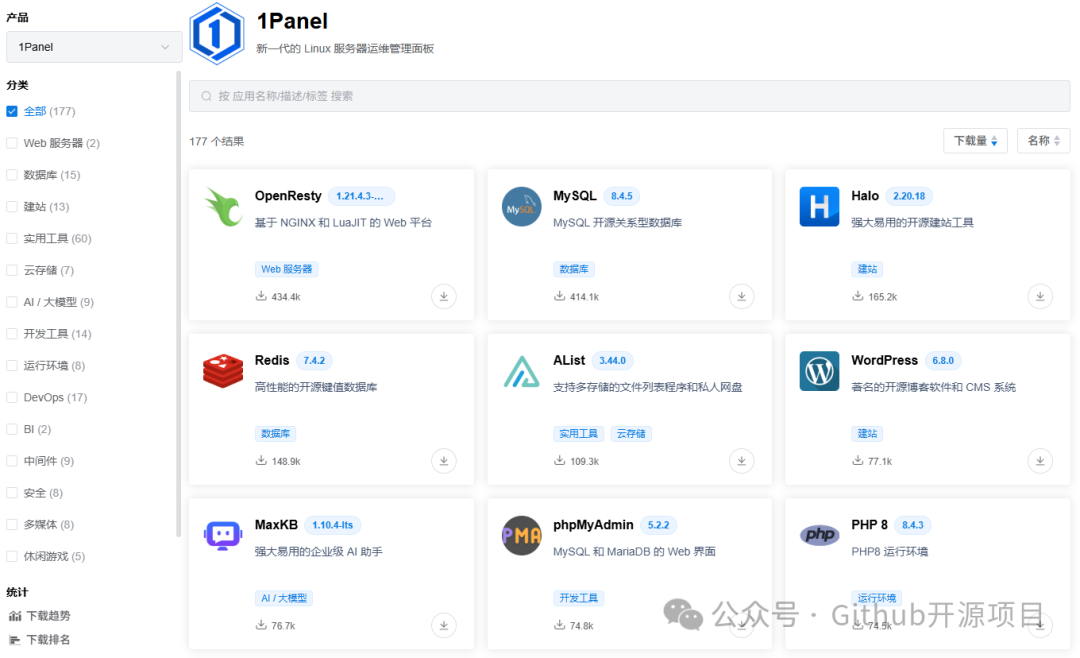Click the WordPress W logo icon
The image size is (1080, 658).
point(819,371)
